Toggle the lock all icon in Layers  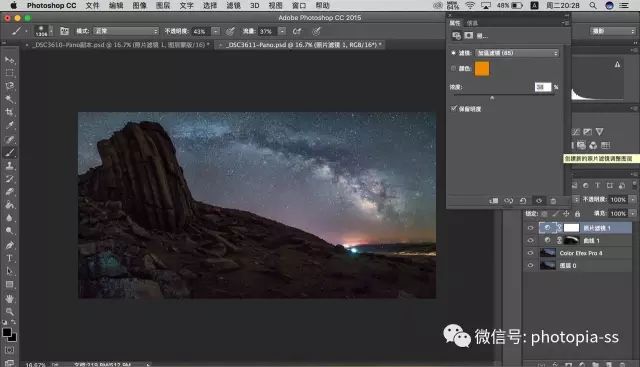[x=577, y=214]
